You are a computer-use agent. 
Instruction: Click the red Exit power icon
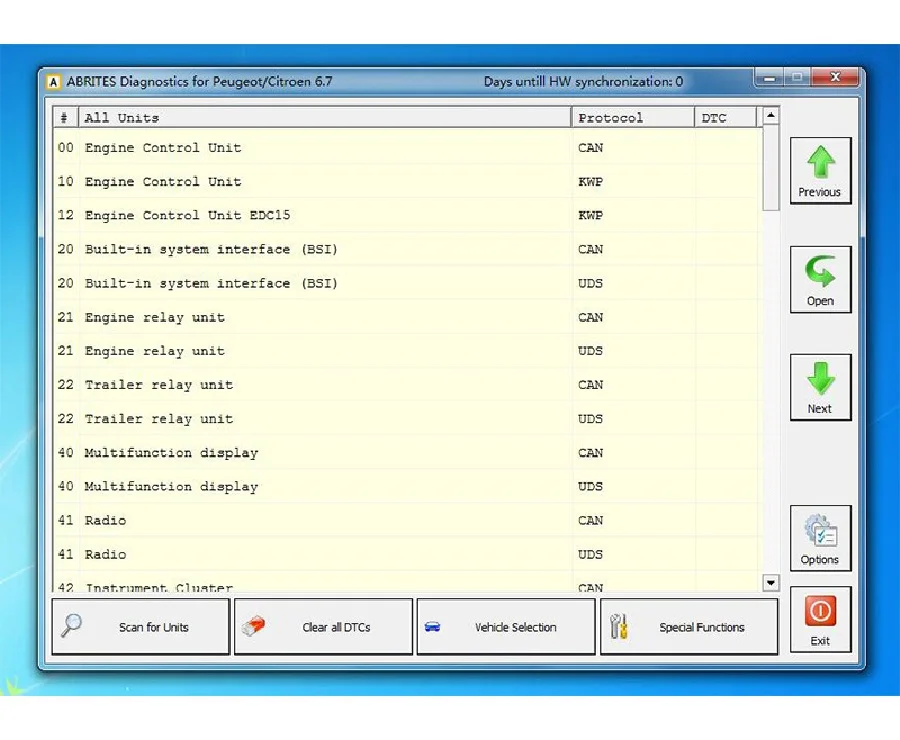pyautogui.click(x=820, y=611)
